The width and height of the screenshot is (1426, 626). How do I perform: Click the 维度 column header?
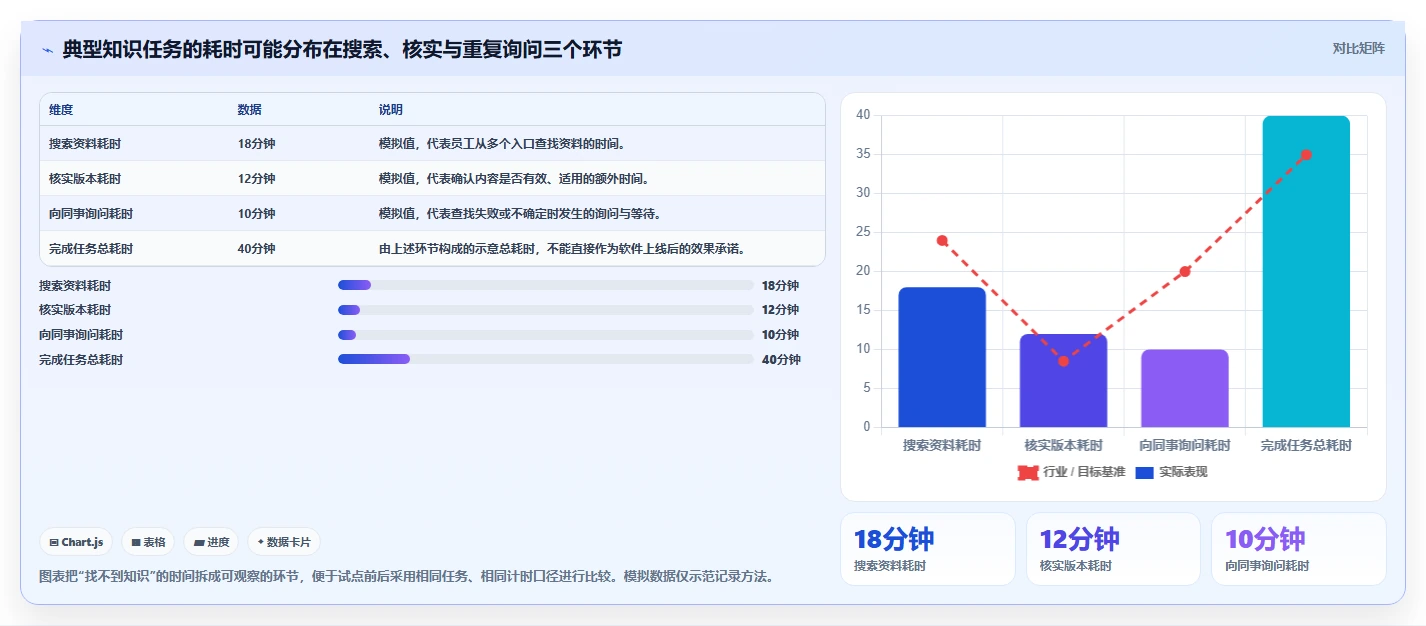tap(61, 110)
